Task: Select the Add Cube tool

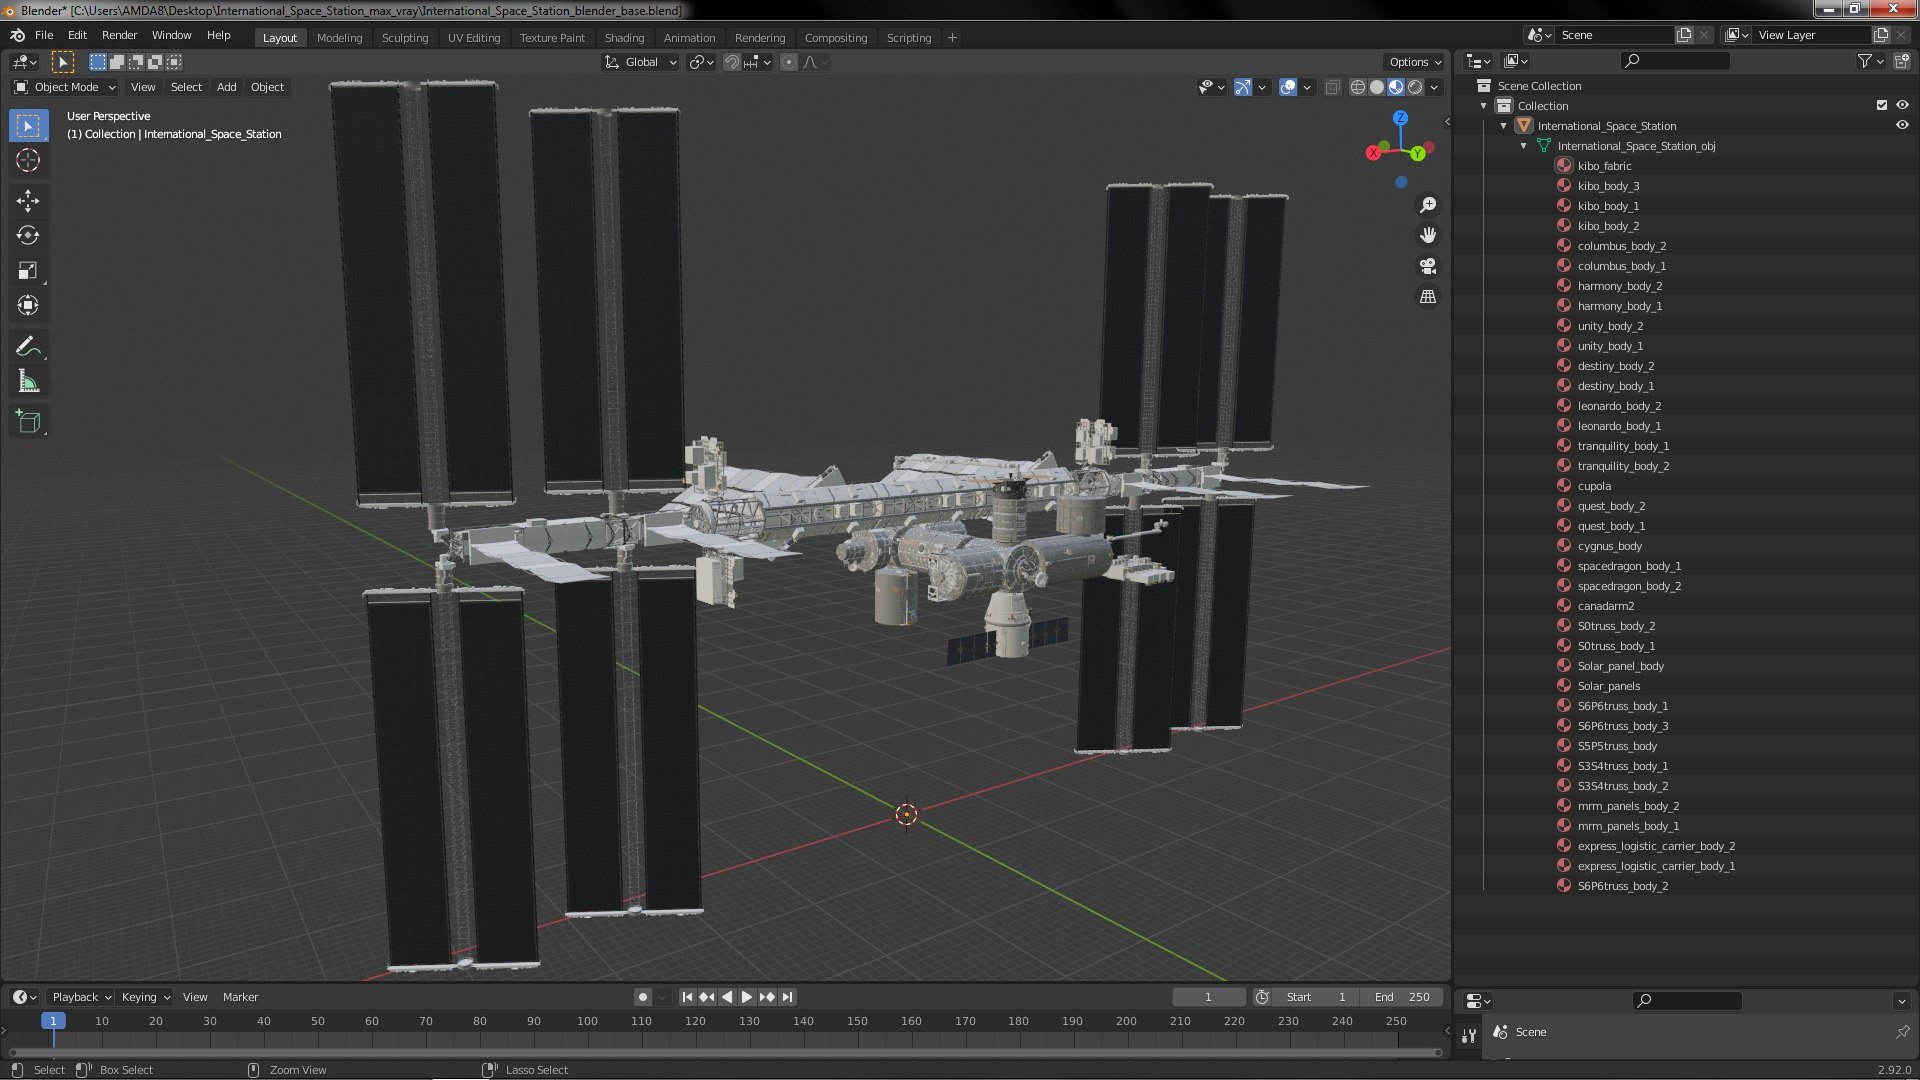Action: (28, 422)
